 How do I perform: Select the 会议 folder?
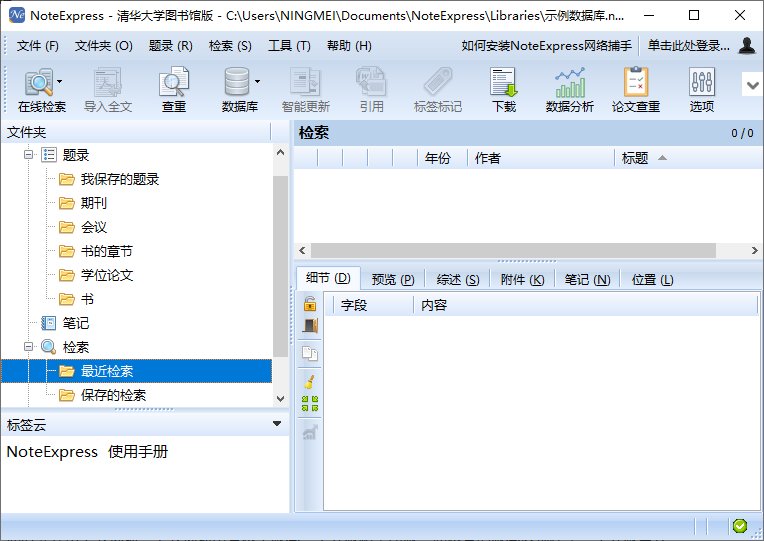pyautogui.click(x=94, y=227)
